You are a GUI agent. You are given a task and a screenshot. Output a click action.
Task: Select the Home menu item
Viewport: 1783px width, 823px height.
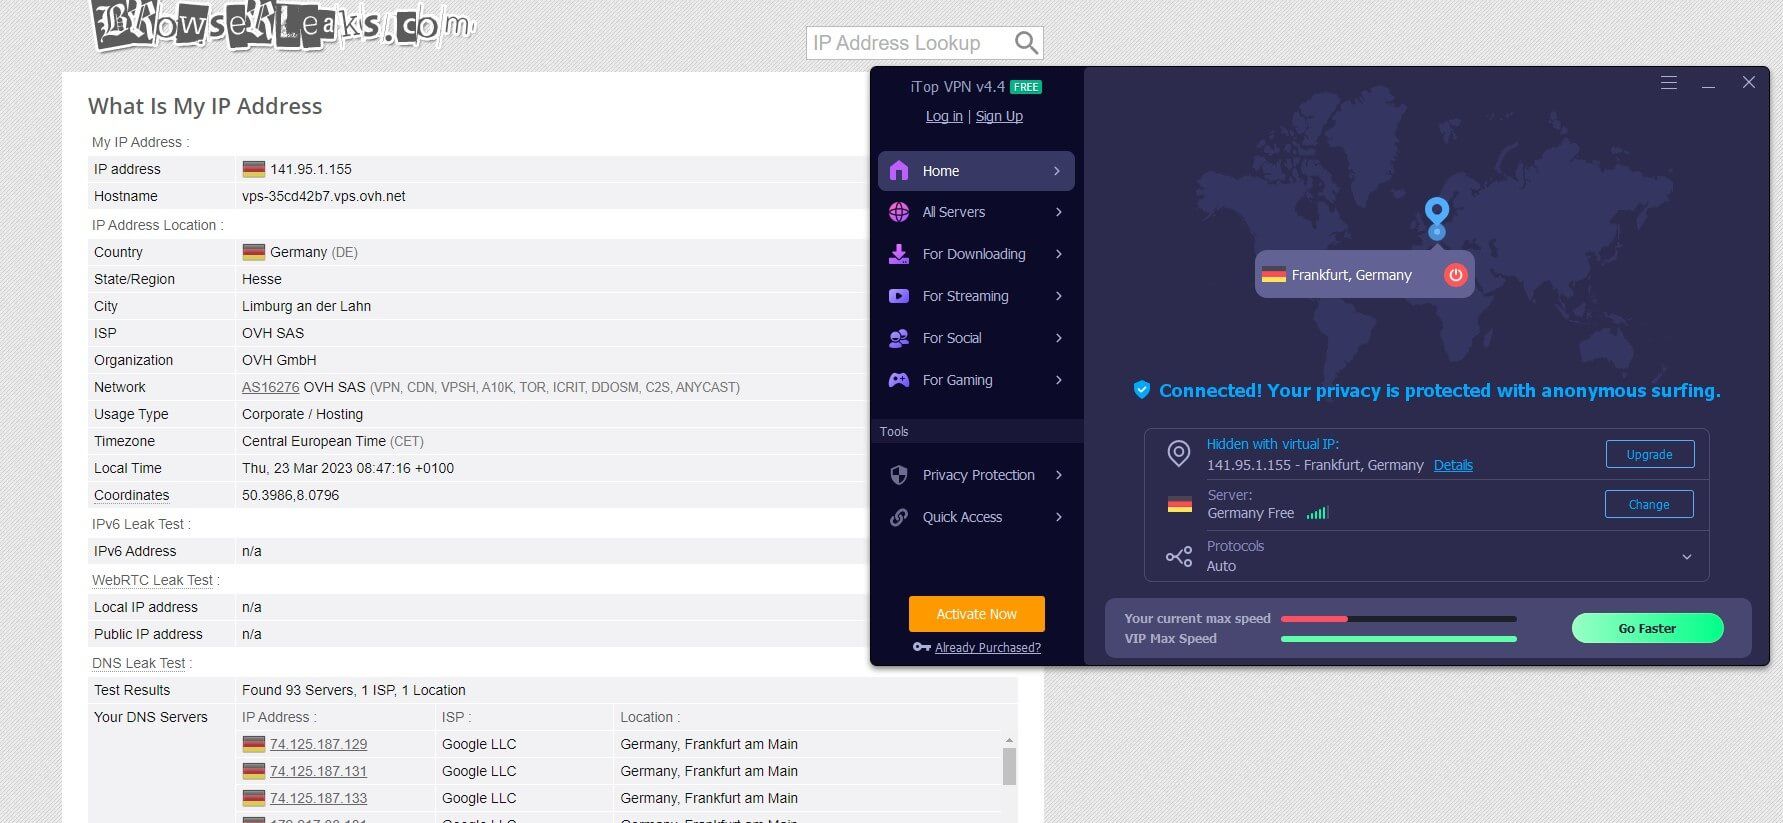976,171
